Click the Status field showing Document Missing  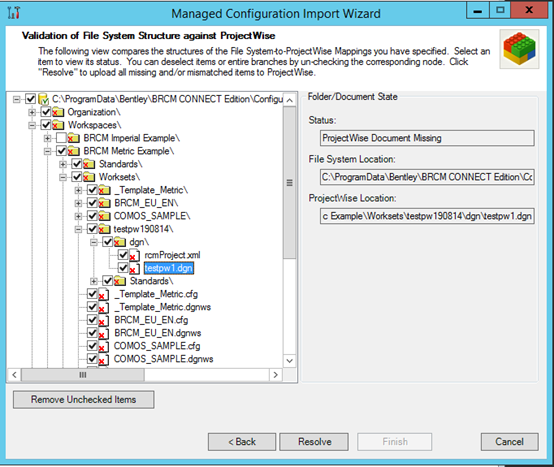pos(427,138)
